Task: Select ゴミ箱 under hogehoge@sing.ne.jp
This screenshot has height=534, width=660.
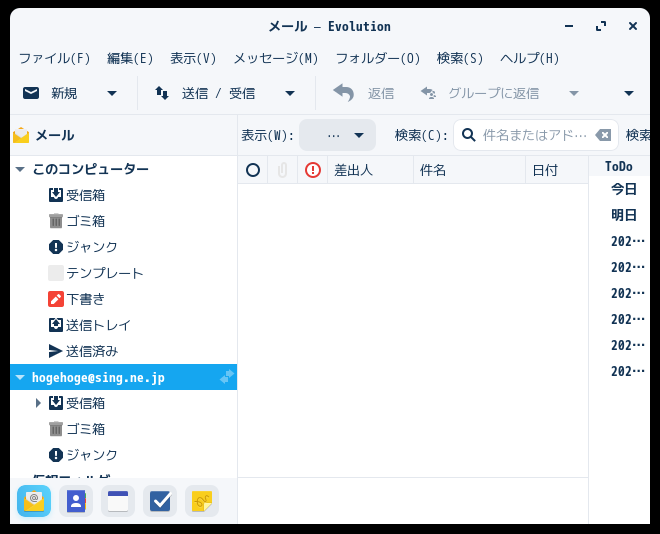Action: pyautogui.click(x=123, y=429)
